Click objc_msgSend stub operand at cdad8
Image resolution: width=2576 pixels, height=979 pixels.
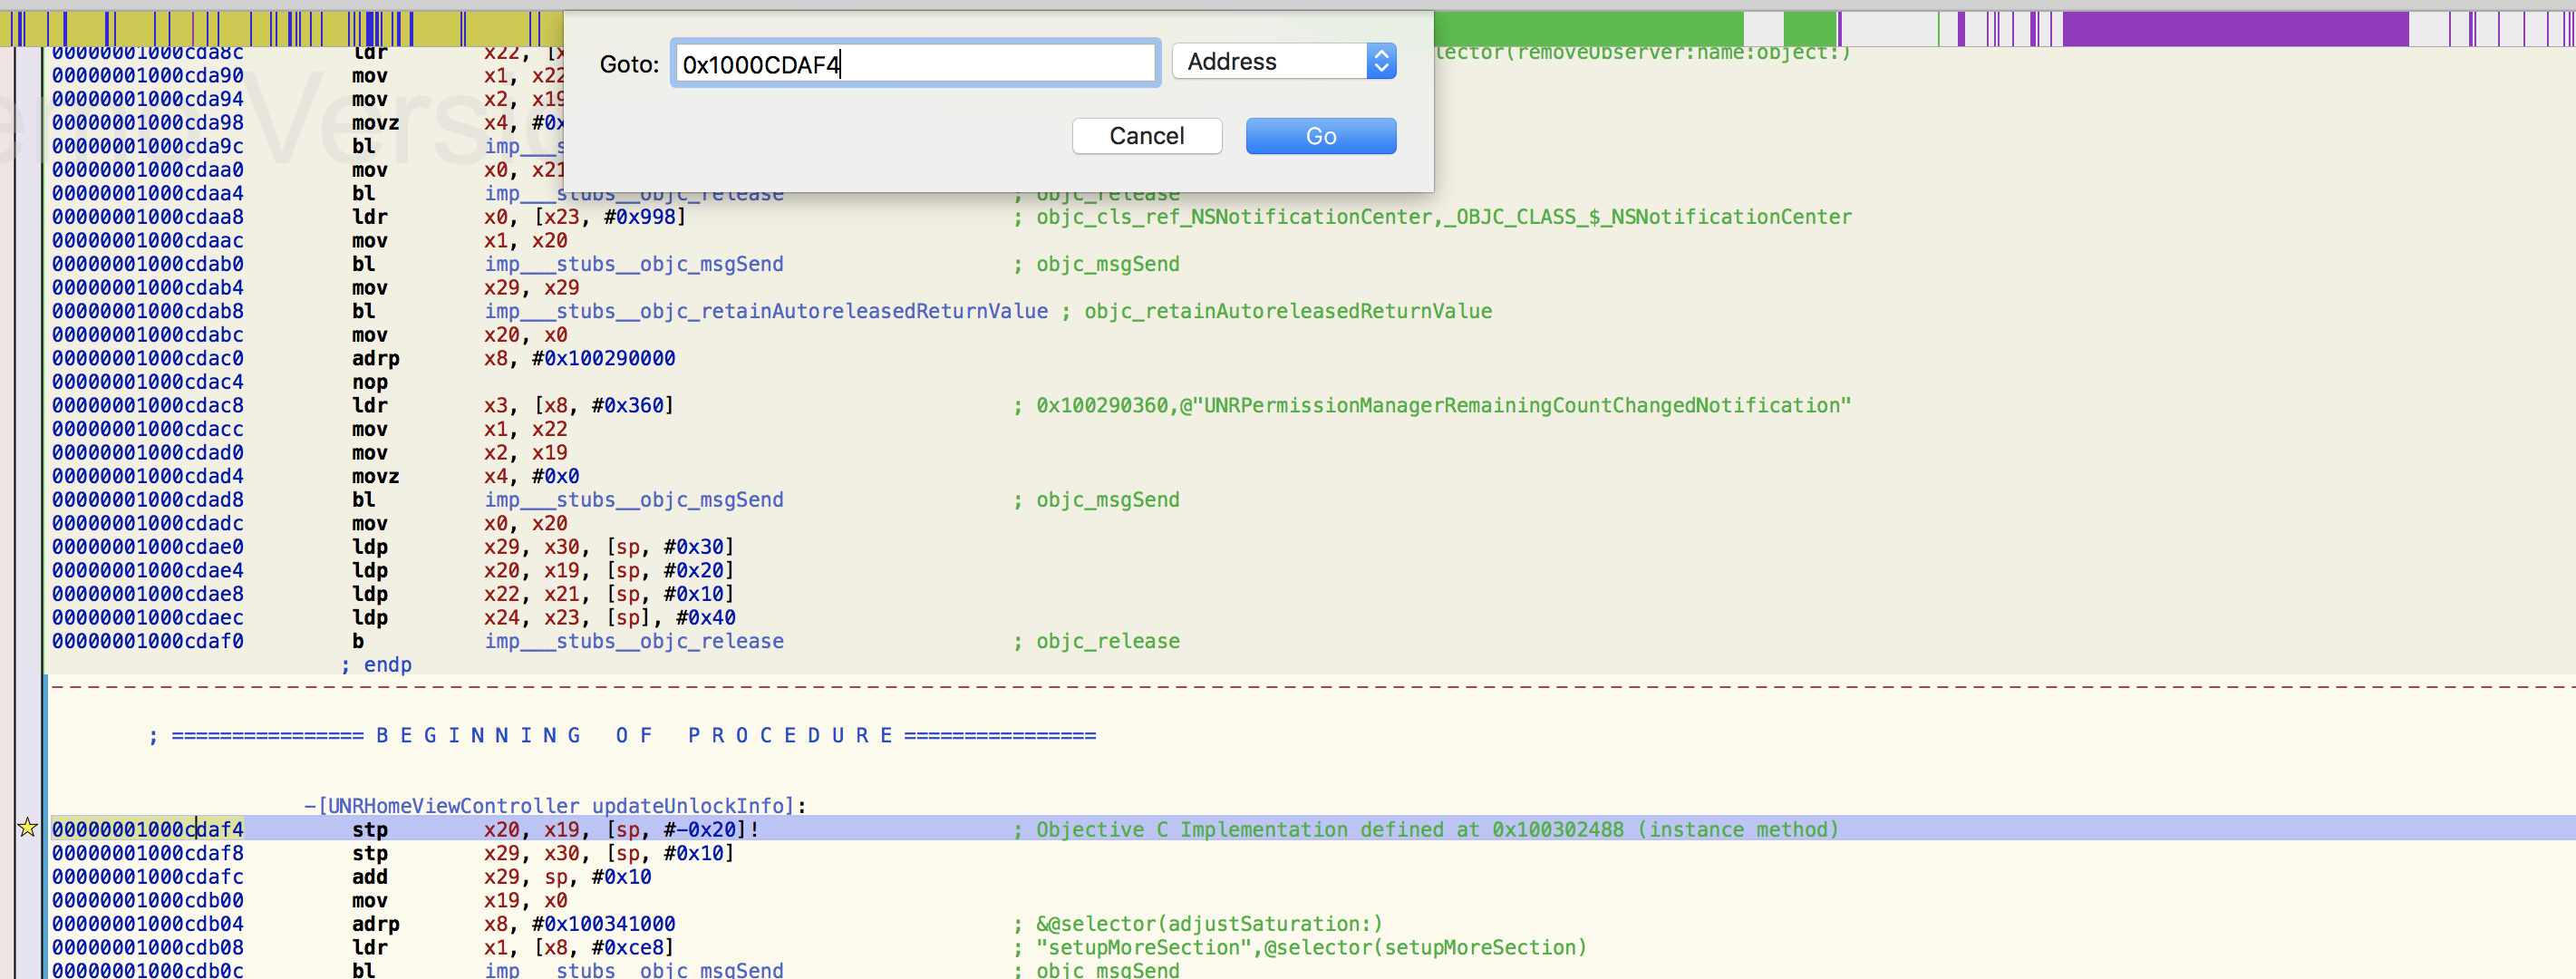pos(634,500)
